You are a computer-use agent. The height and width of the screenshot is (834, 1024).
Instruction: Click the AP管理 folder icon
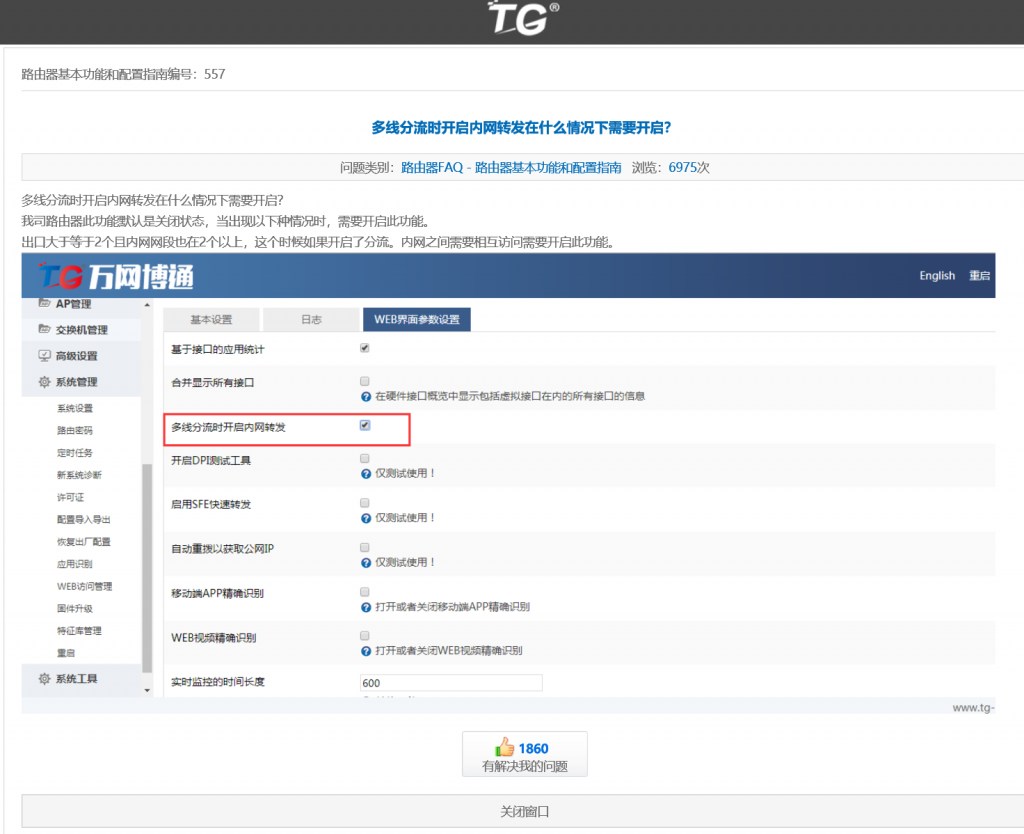(x=44, y=303)
